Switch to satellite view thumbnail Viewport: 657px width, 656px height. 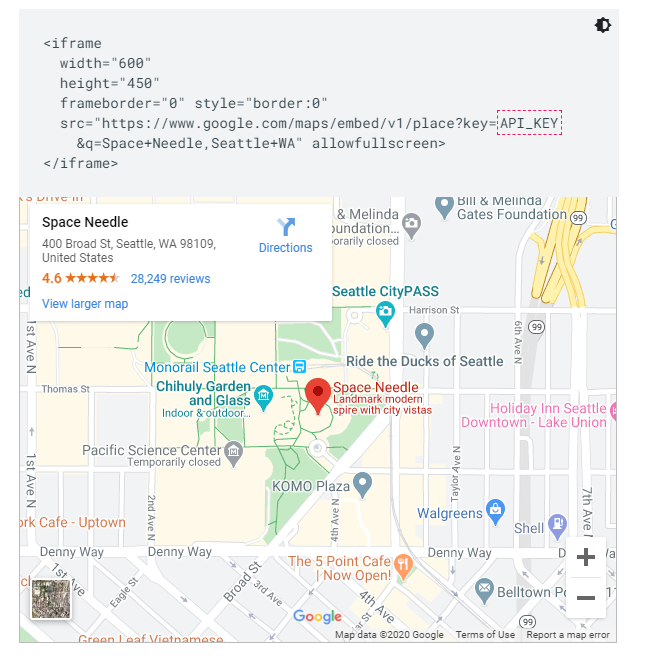pos(51,599)
